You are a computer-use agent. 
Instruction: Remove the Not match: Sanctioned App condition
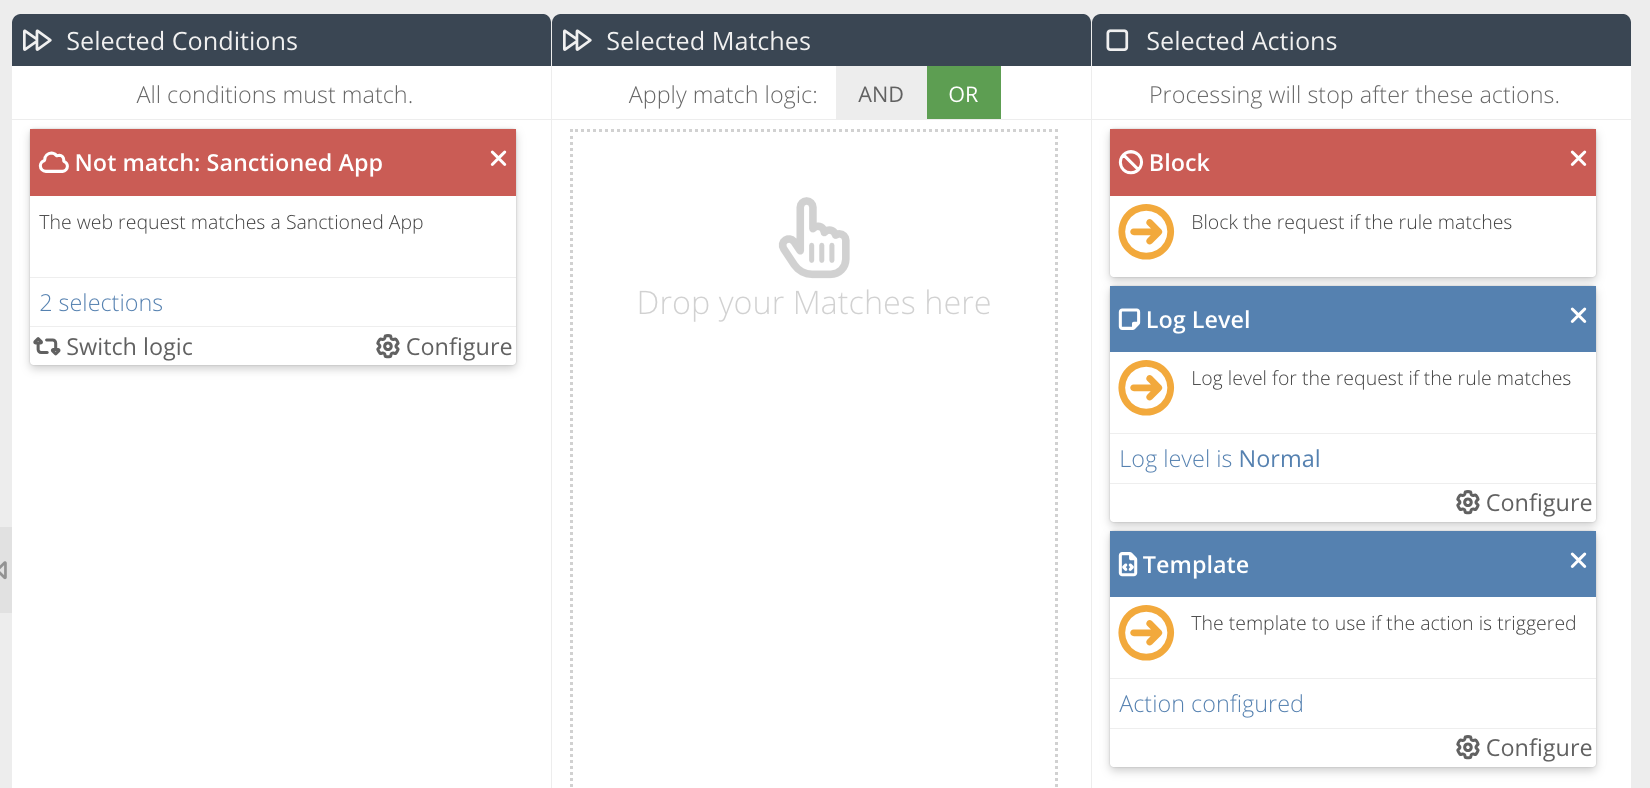pyautogui.click(x=498, y=159)
